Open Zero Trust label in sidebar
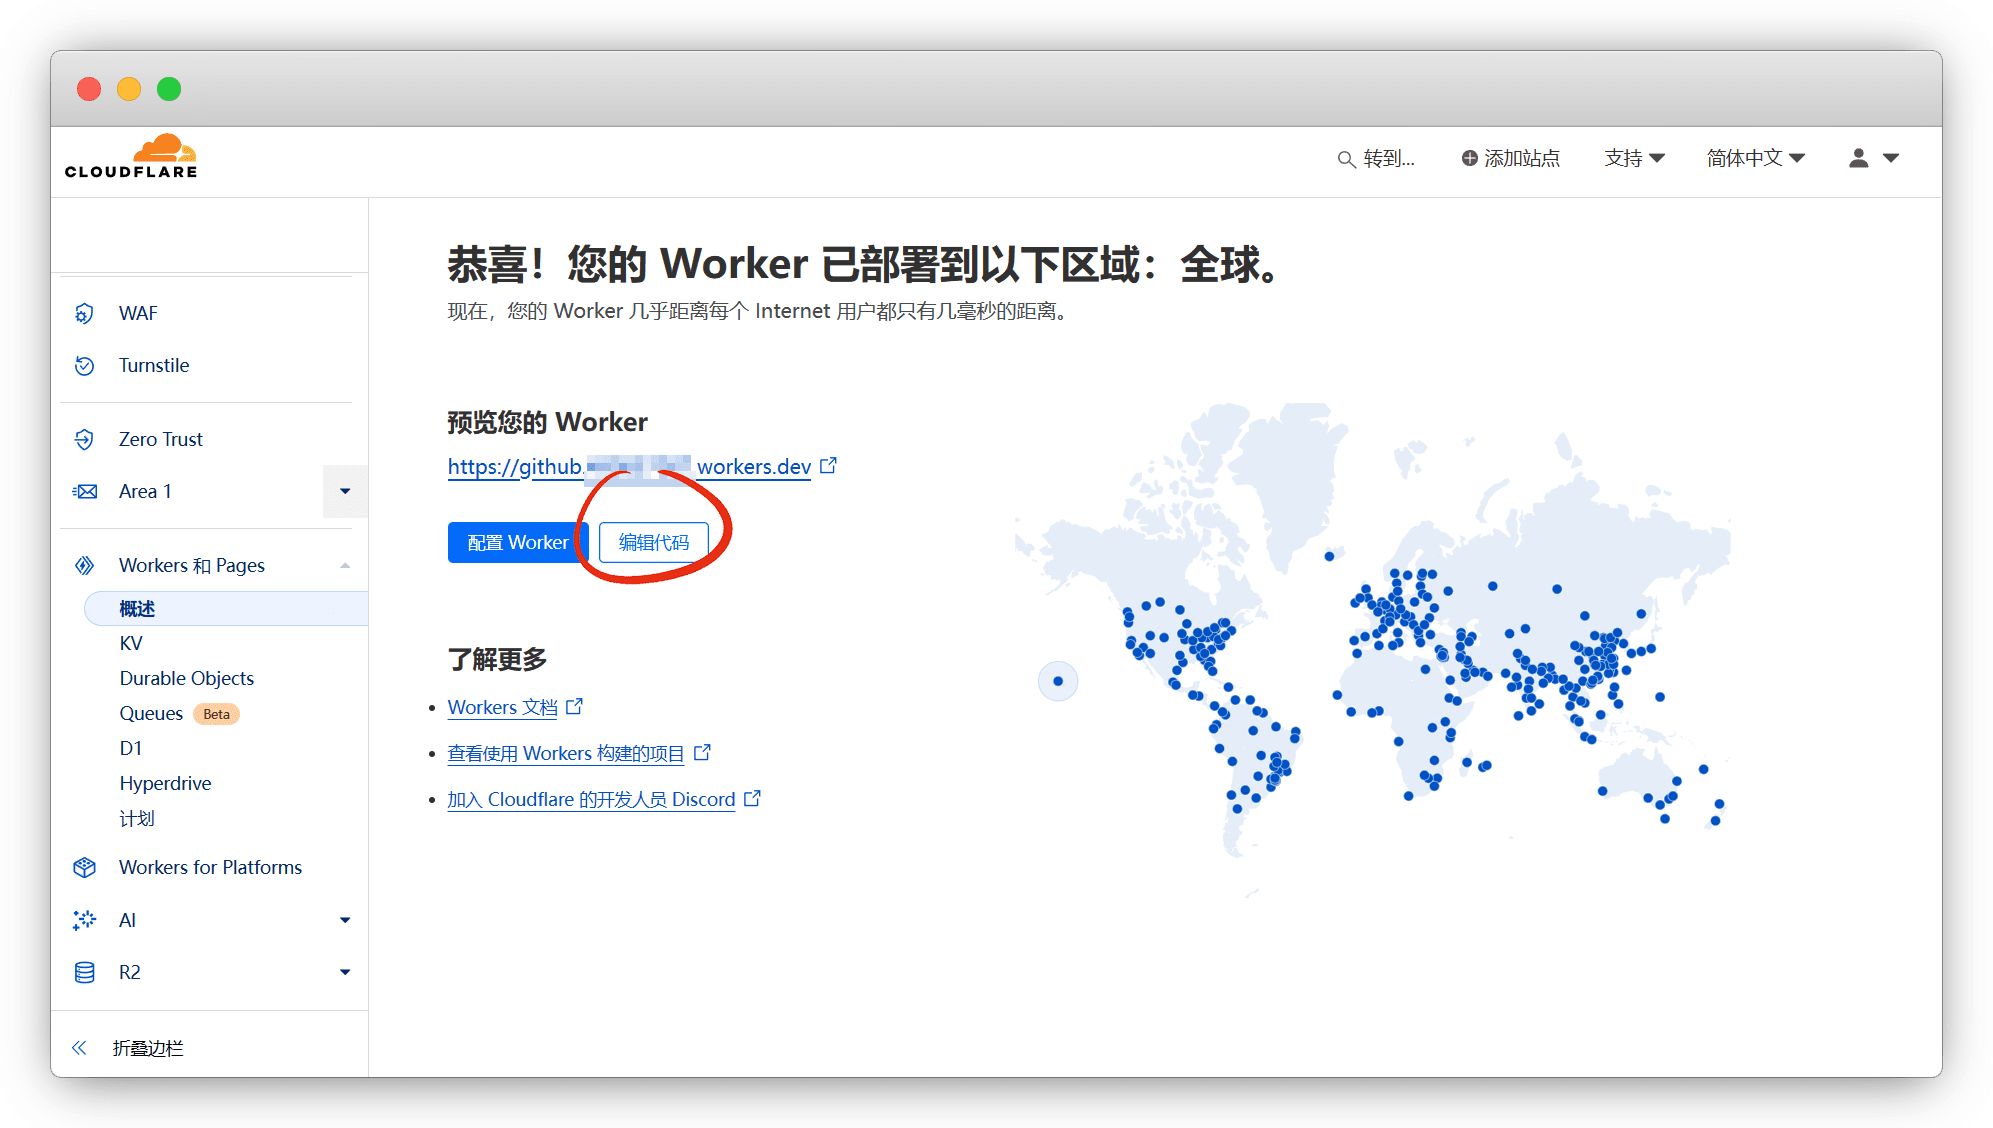This screenshot has width=1993, height=1128. pos(161,439)
